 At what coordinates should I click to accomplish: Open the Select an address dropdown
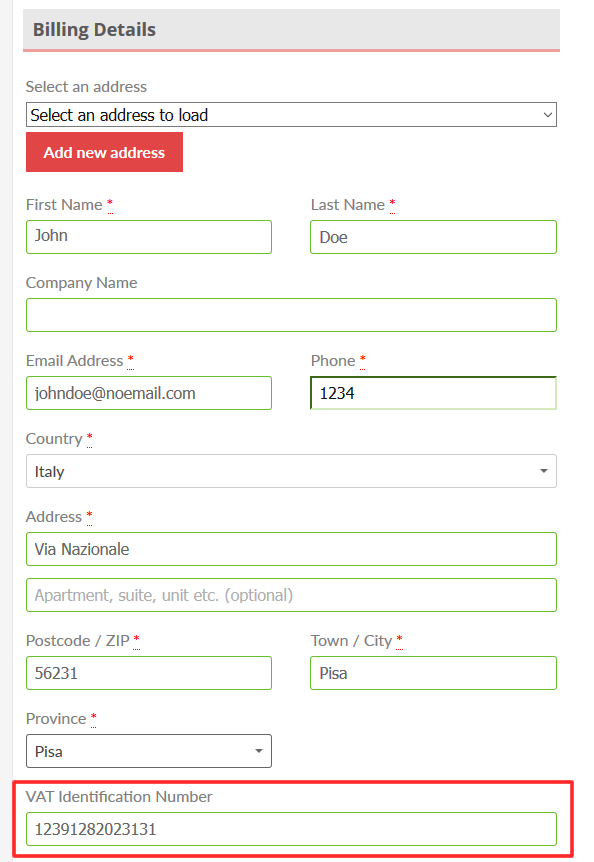291,114
